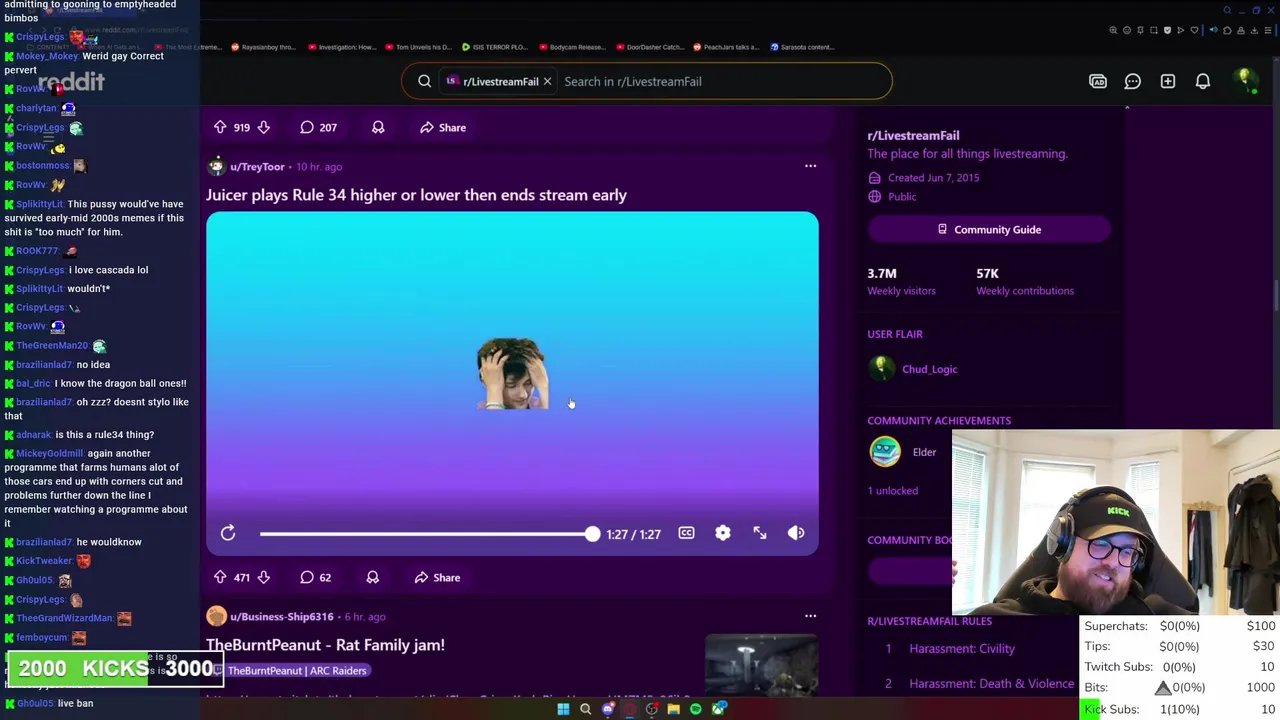Open the u/TreyToor user profile
1280x720 pixels.
pos(257,166)
